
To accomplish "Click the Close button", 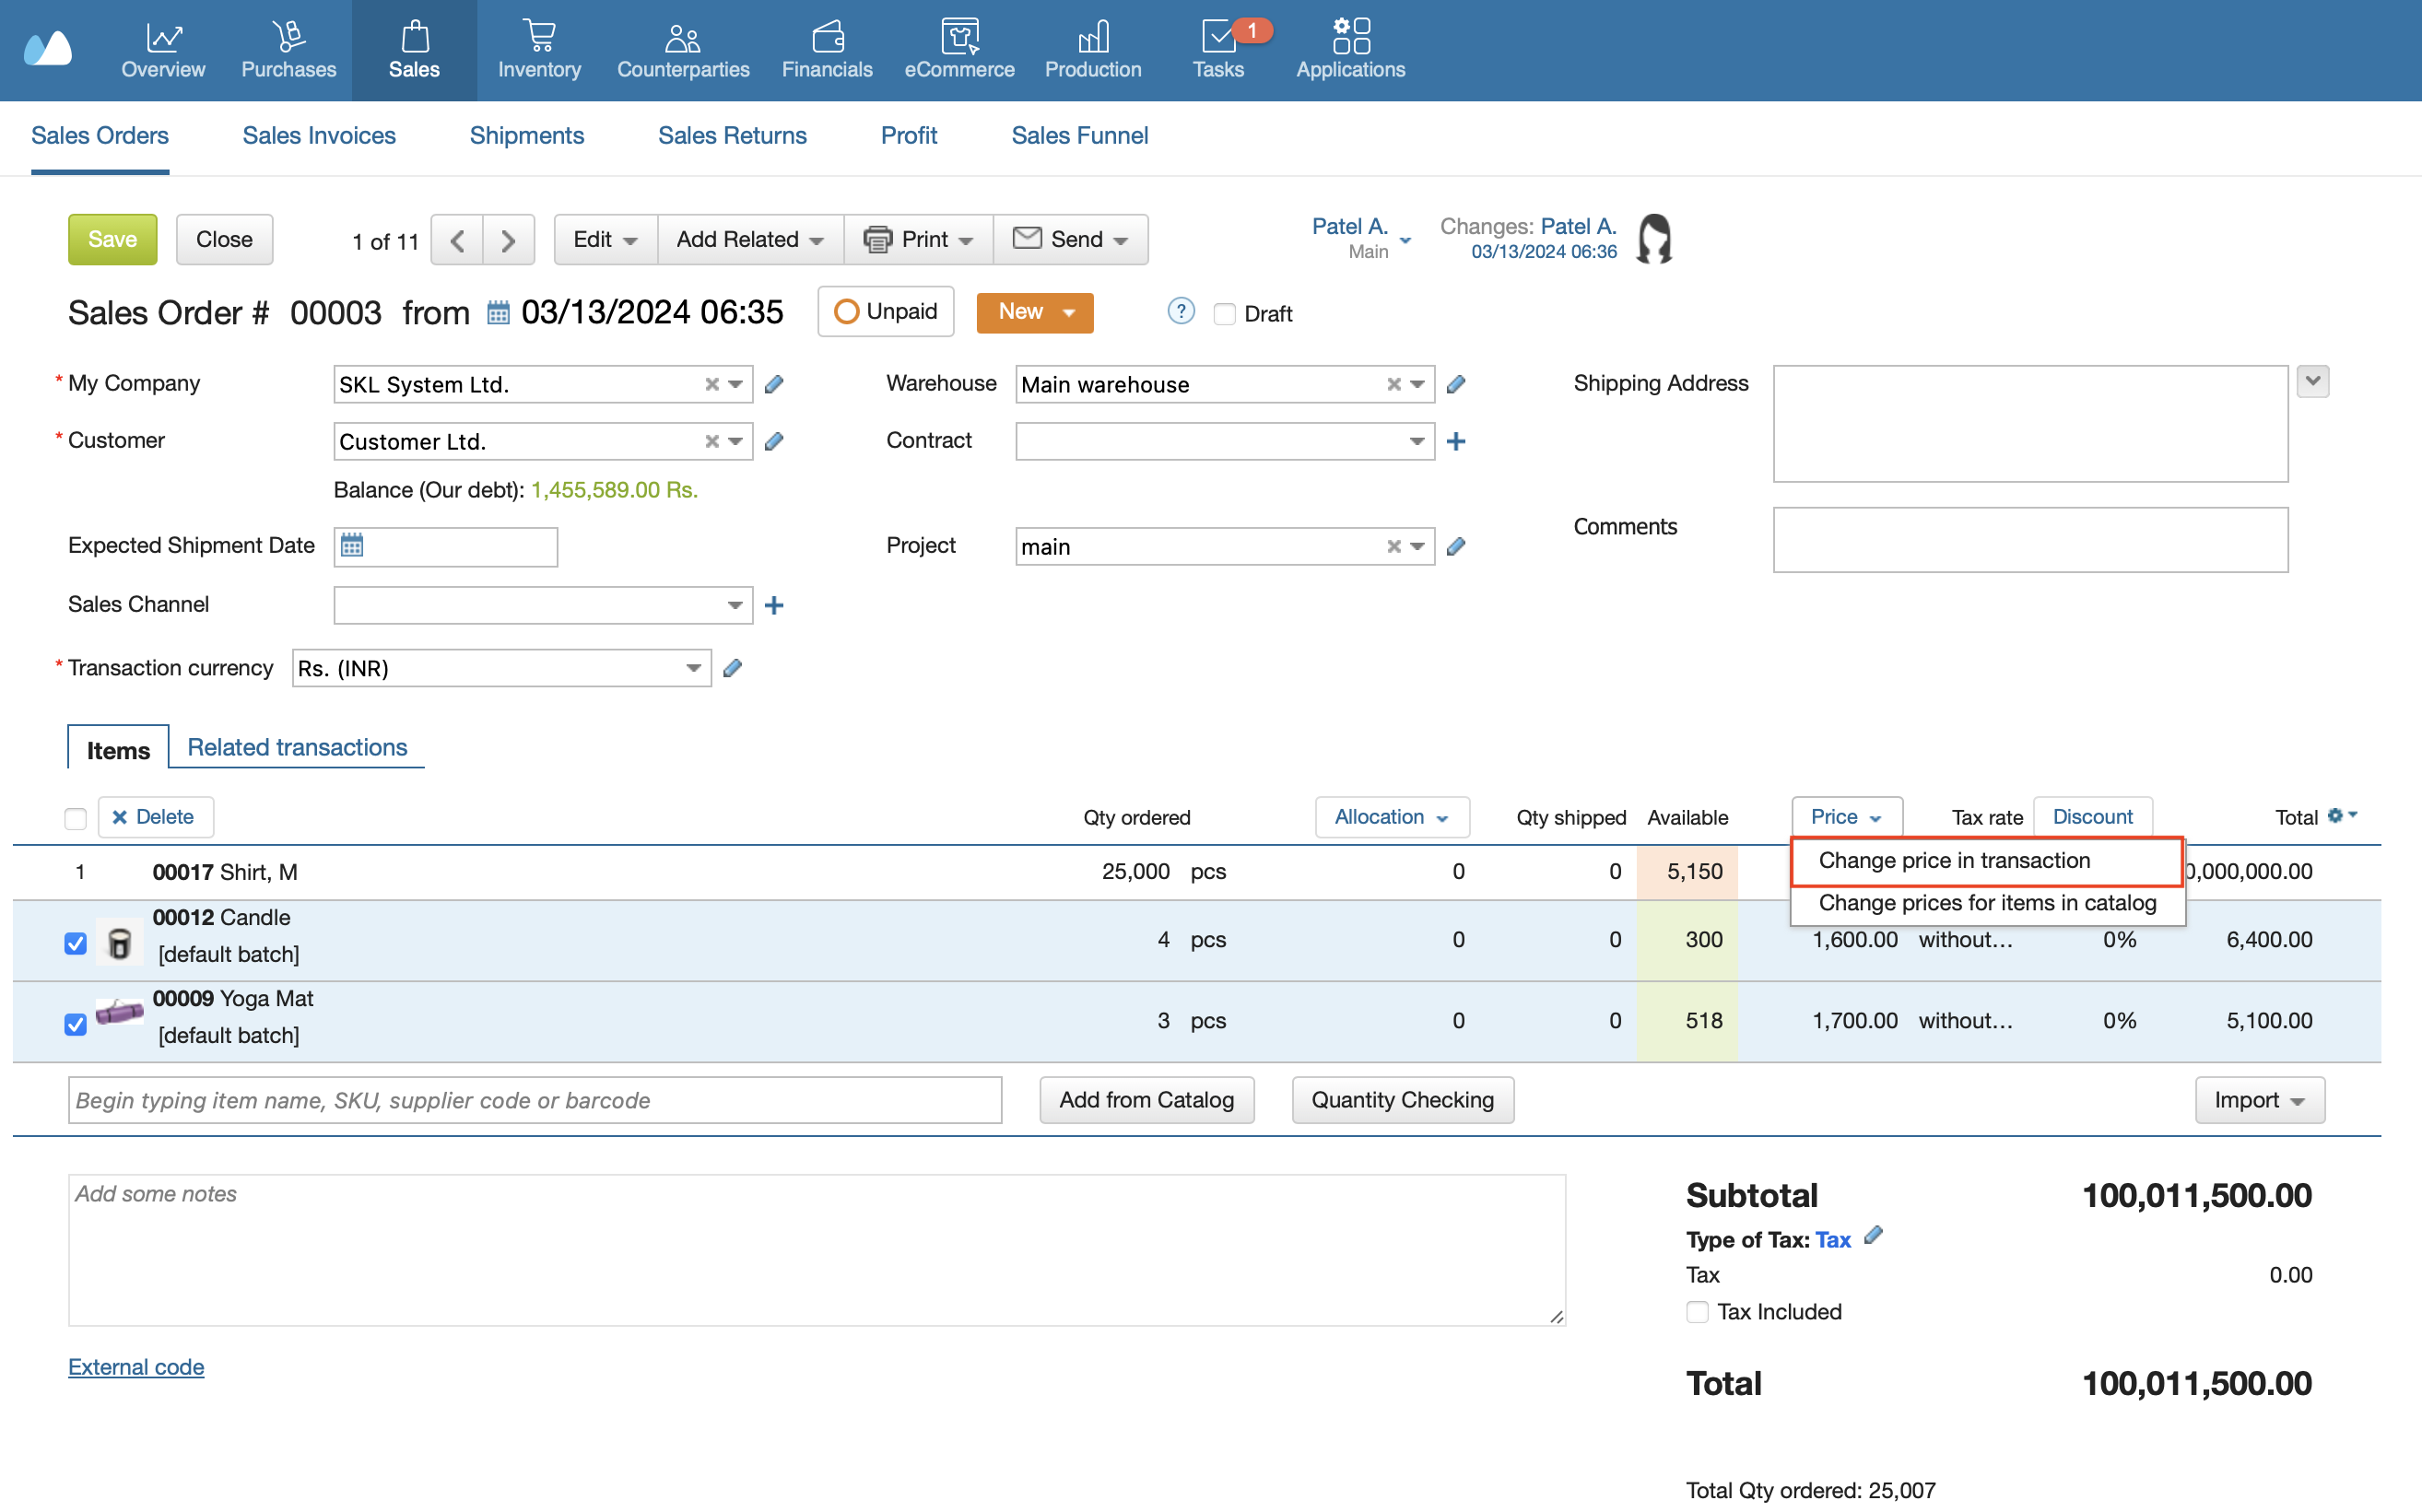I will pyautogui.click(x=224, y=240).
